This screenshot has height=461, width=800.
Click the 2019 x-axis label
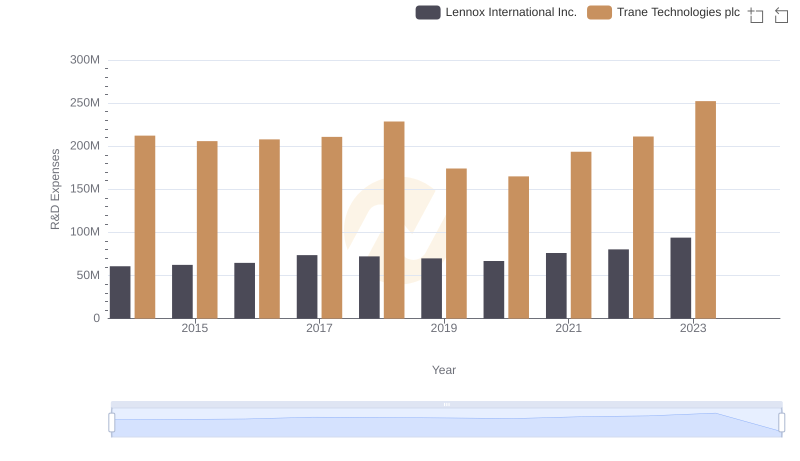(444, 328)
